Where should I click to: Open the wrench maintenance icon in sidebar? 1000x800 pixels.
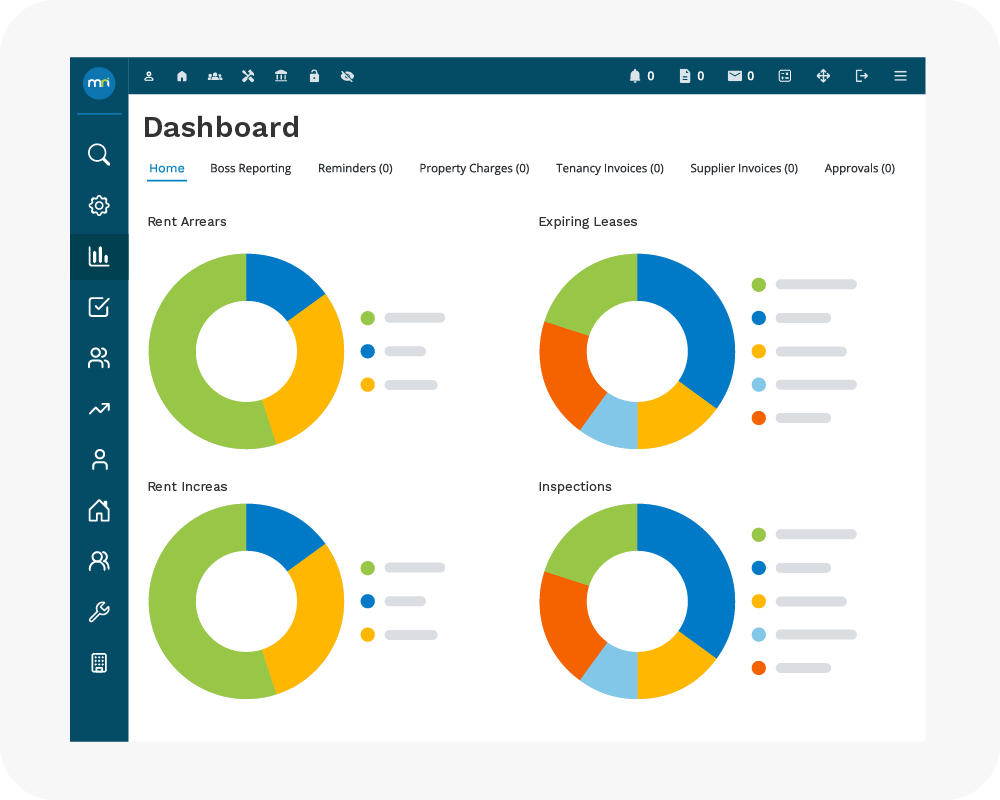pos(98,612)
